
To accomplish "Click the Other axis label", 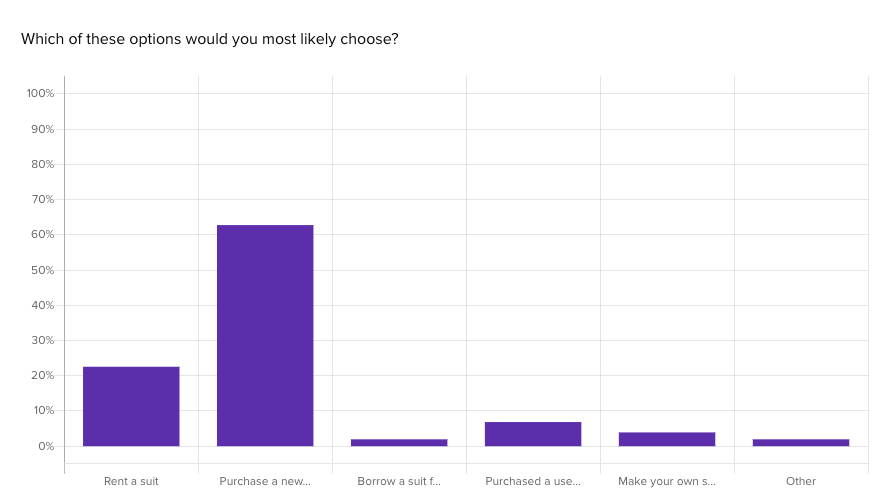I will pos(801,481).
